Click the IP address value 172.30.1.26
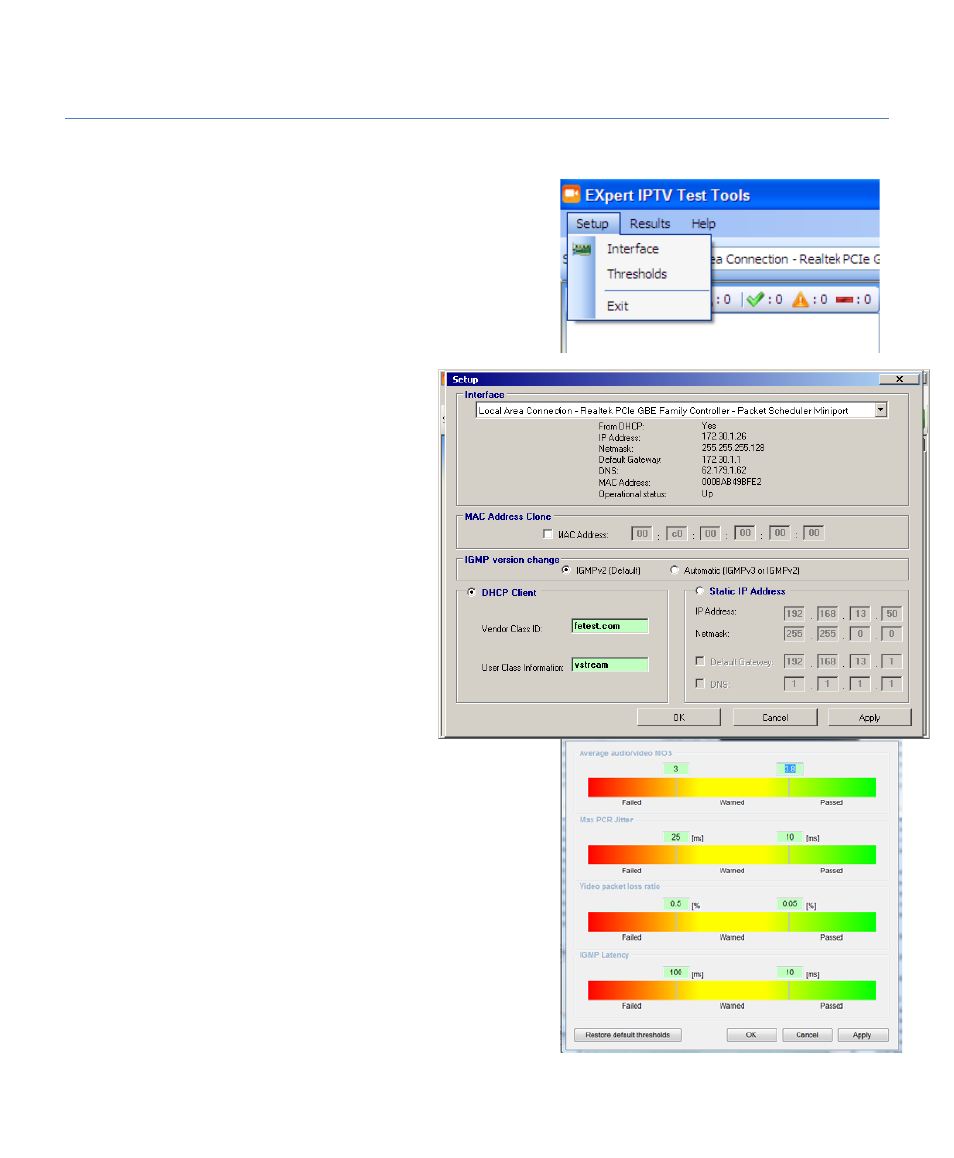 click(724, 437)
